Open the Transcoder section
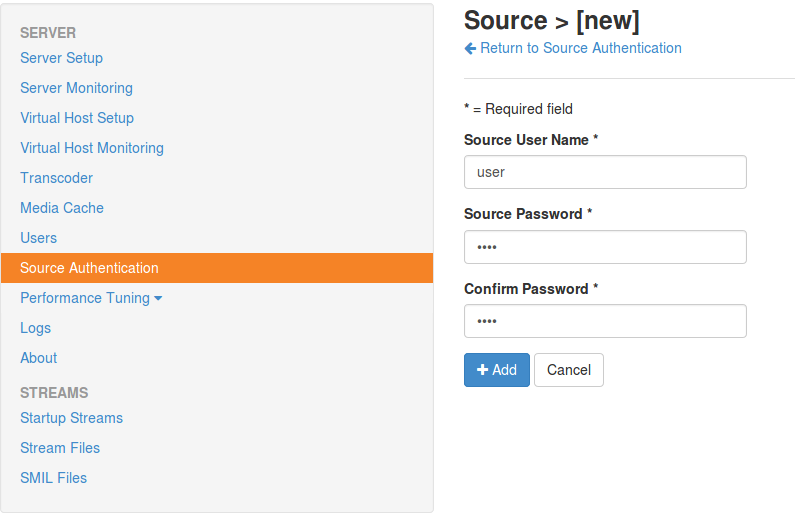Image resolution: width=795 pixels, height=521 pixels. pyautogui.click(x=56, y=178)
